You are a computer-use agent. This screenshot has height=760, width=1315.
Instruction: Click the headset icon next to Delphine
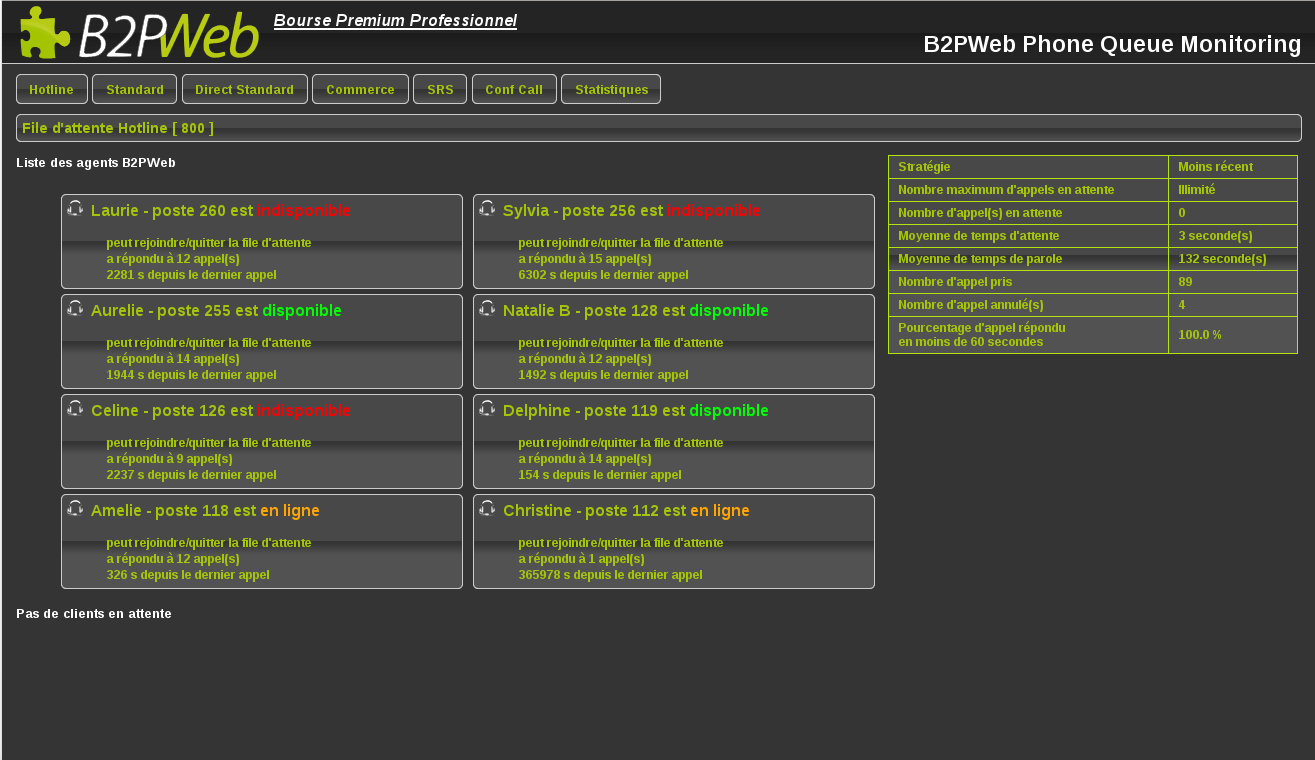point(487,409)
